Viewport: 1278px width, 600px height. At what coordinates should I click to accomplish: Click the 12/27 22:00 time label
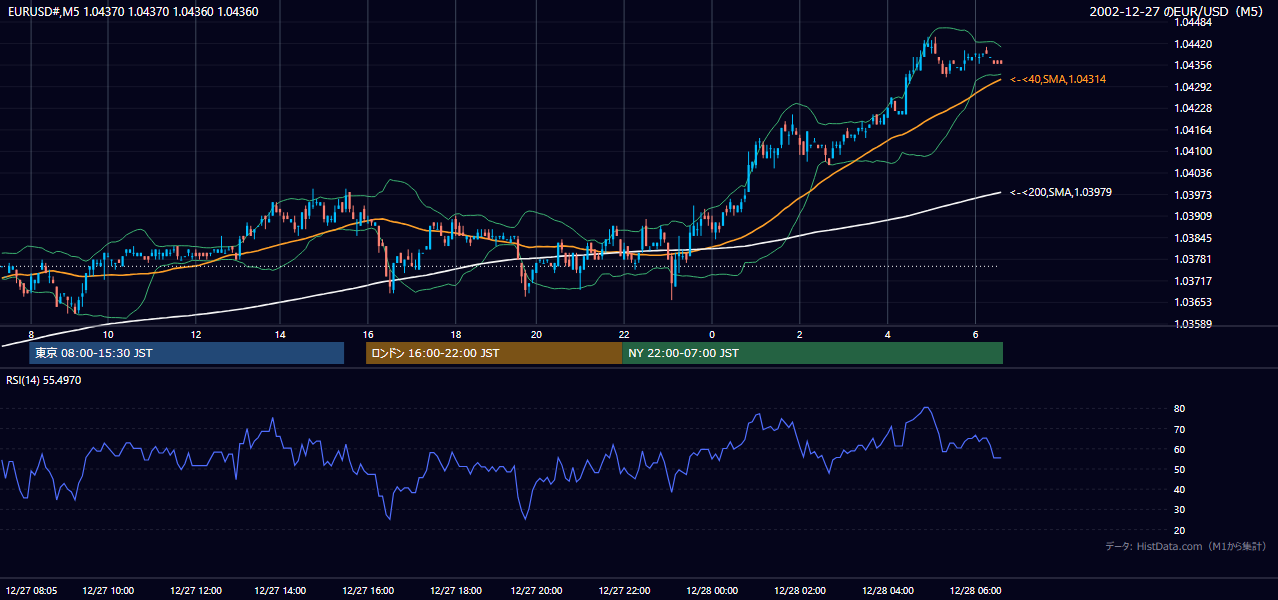coord(624,590)
